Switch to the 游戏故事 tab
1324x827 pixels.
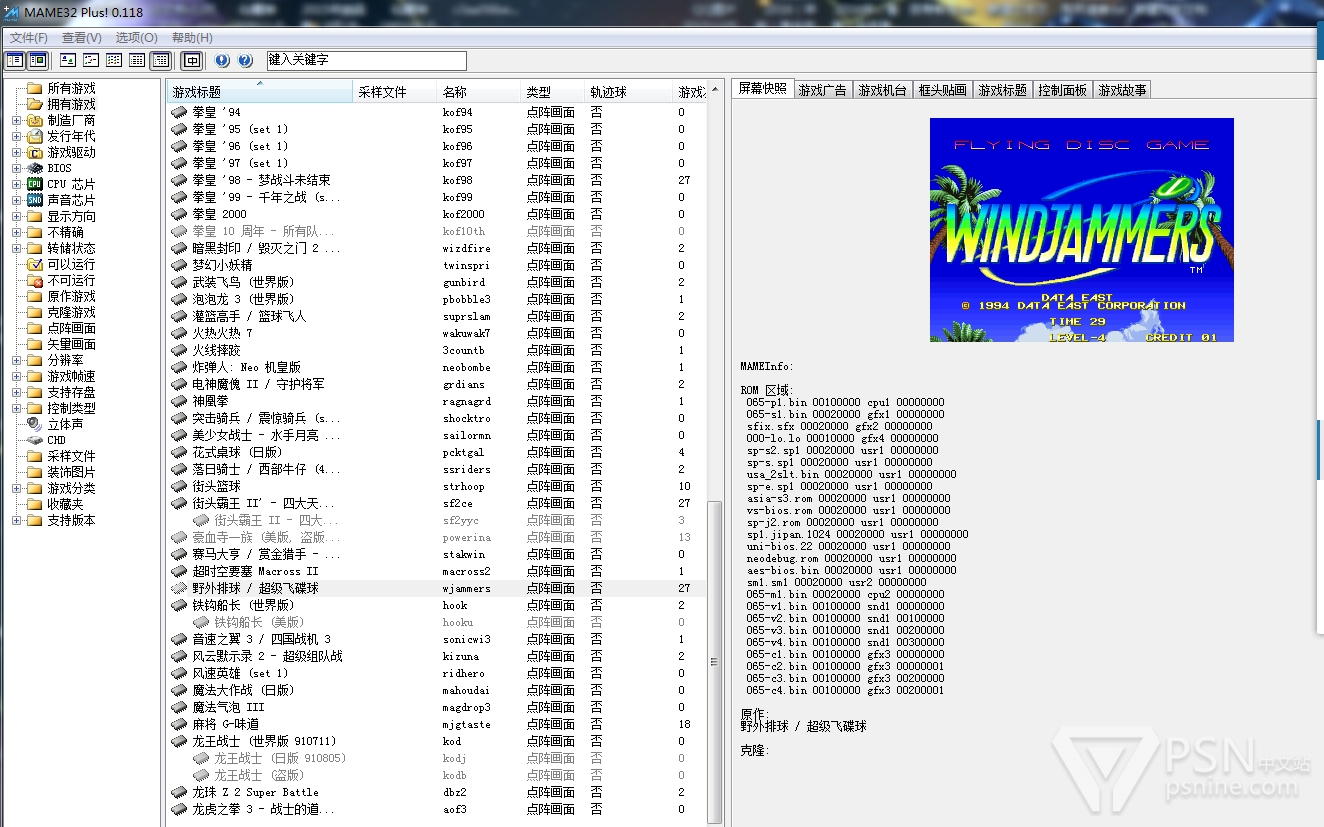[1122, 90]
